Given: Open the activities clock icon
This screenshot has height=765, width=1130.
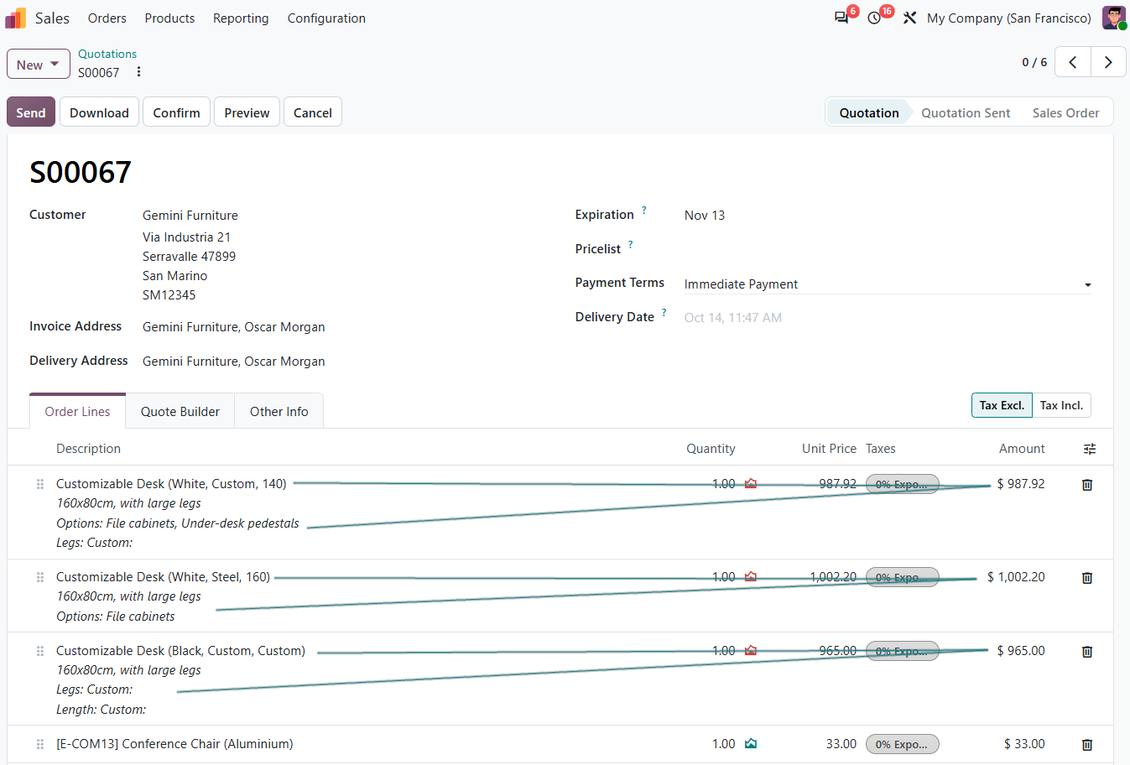Looking at the screenshot, I should point(874,18).
